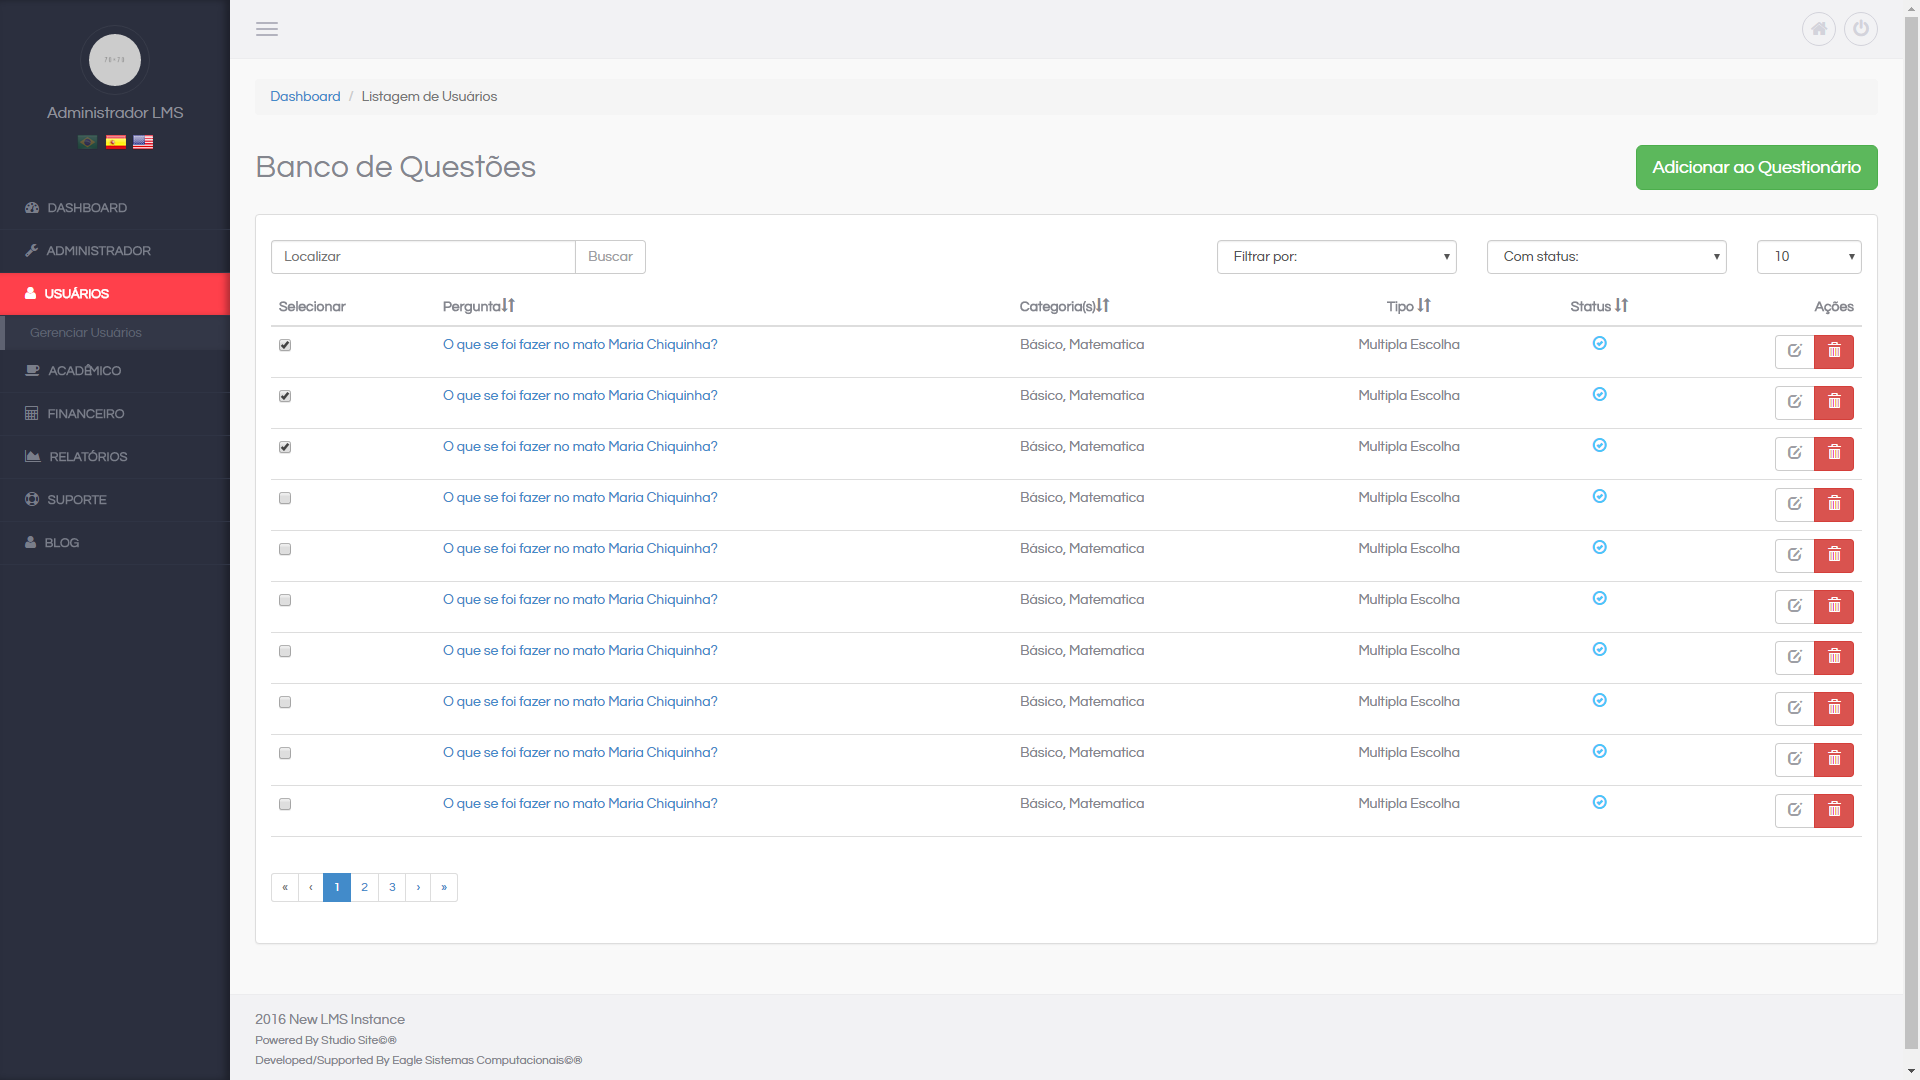Screen dimensions: 1920x1080
Task: Open the rows-per-page 10 dropdown
Action: click(1809, 257)
